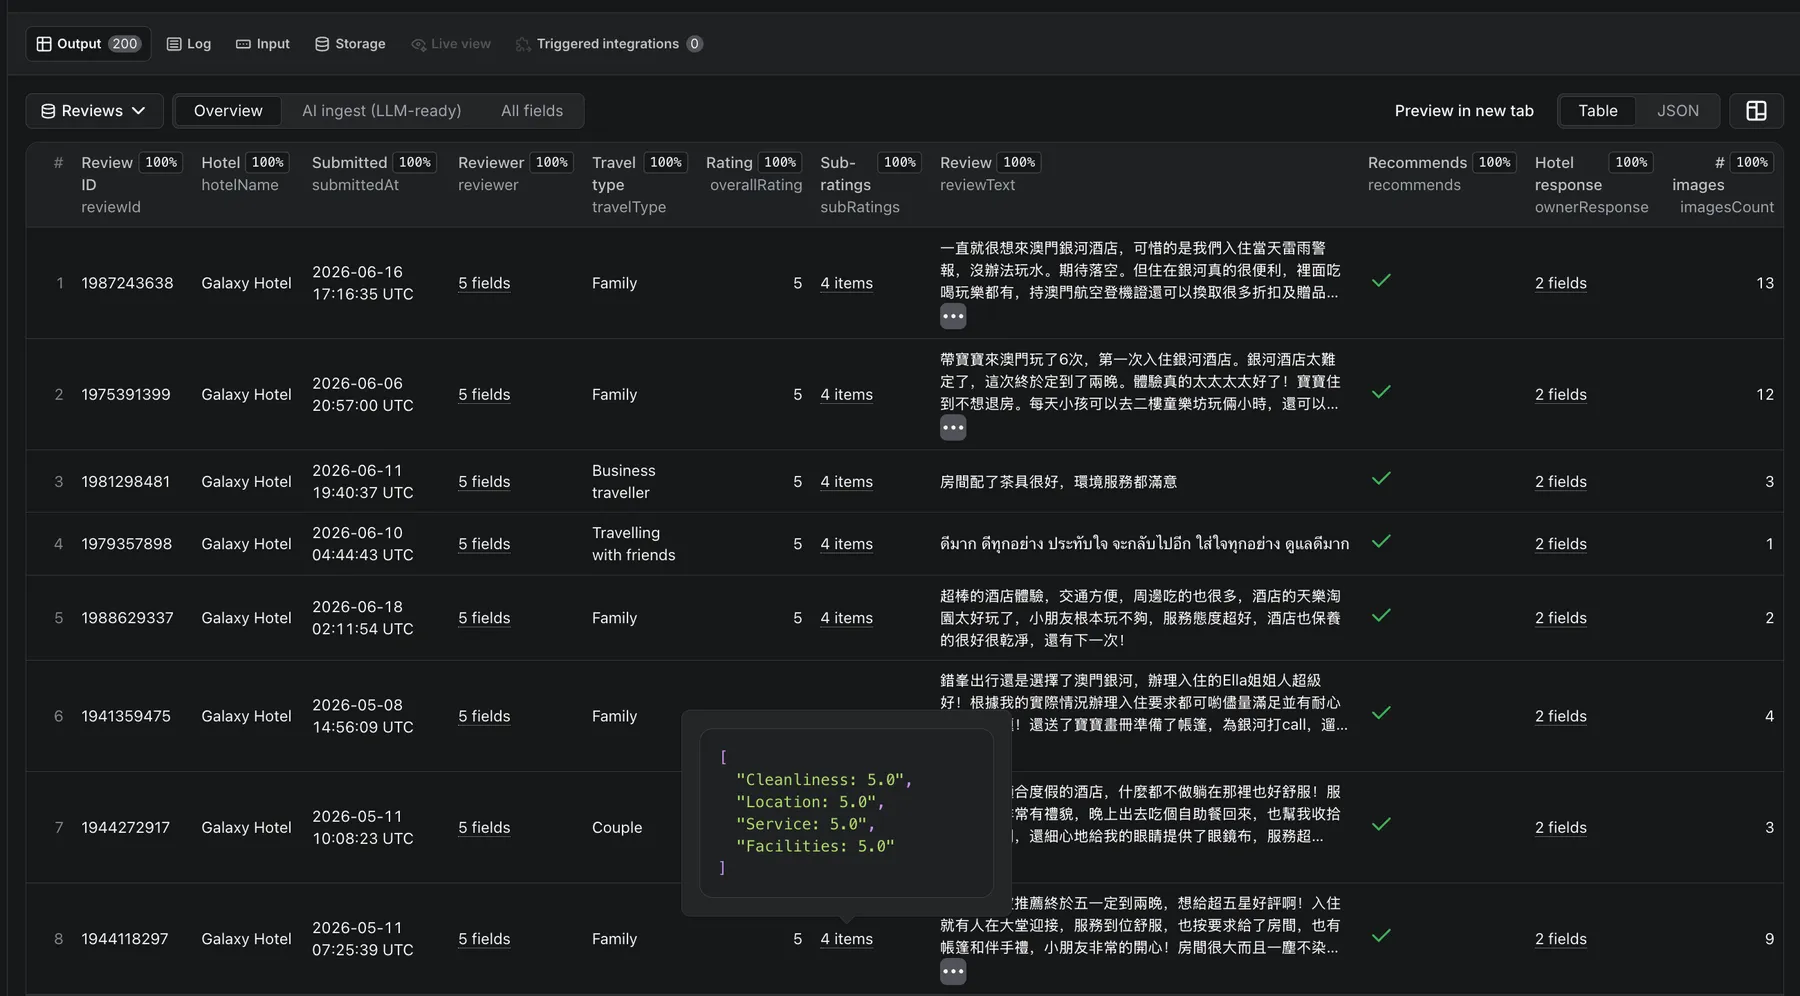This screenshot has height=996, width=1800.
Task: Click the Thai review text in row 4
Action: coord(1144,544)
